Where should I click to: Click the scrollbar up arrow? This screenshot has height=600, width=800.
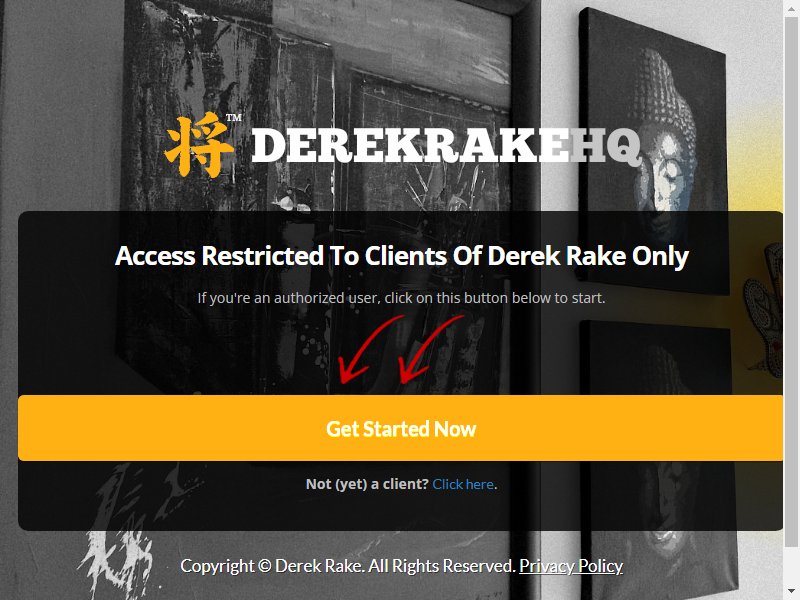(791, 7)
